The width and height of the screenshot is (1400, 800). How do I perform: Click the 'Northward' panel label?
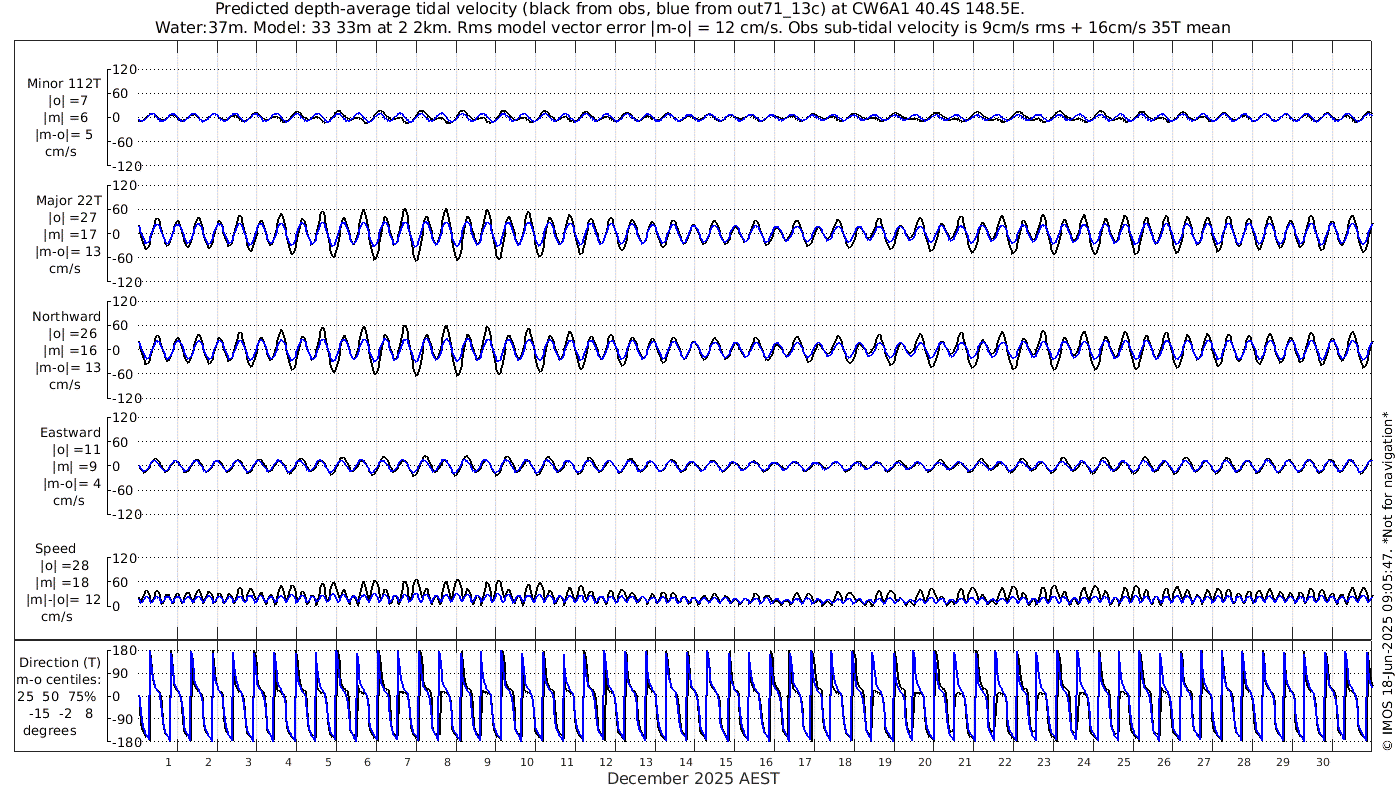coord(66,316)
